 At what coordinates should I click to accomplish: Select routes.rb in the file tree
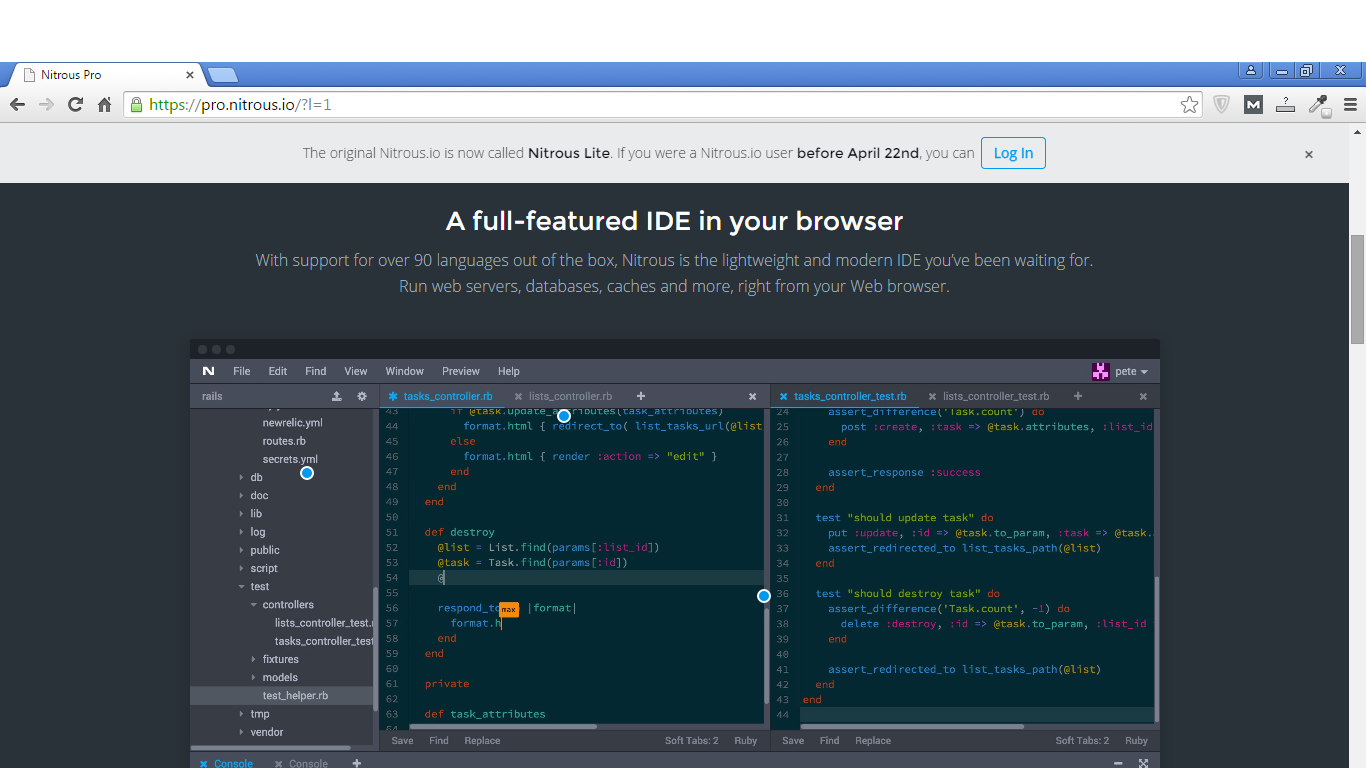284,441
